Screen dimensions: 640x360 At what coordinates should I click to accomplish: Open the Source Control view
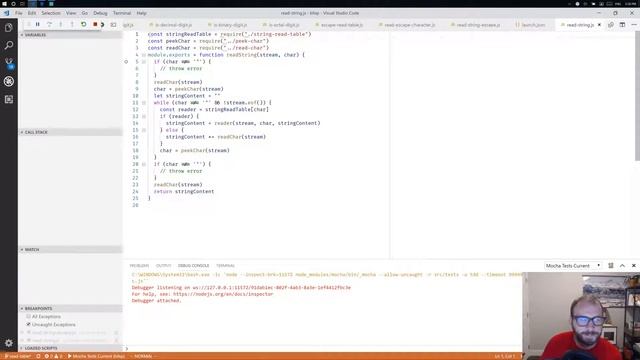[x=9, y=63]
